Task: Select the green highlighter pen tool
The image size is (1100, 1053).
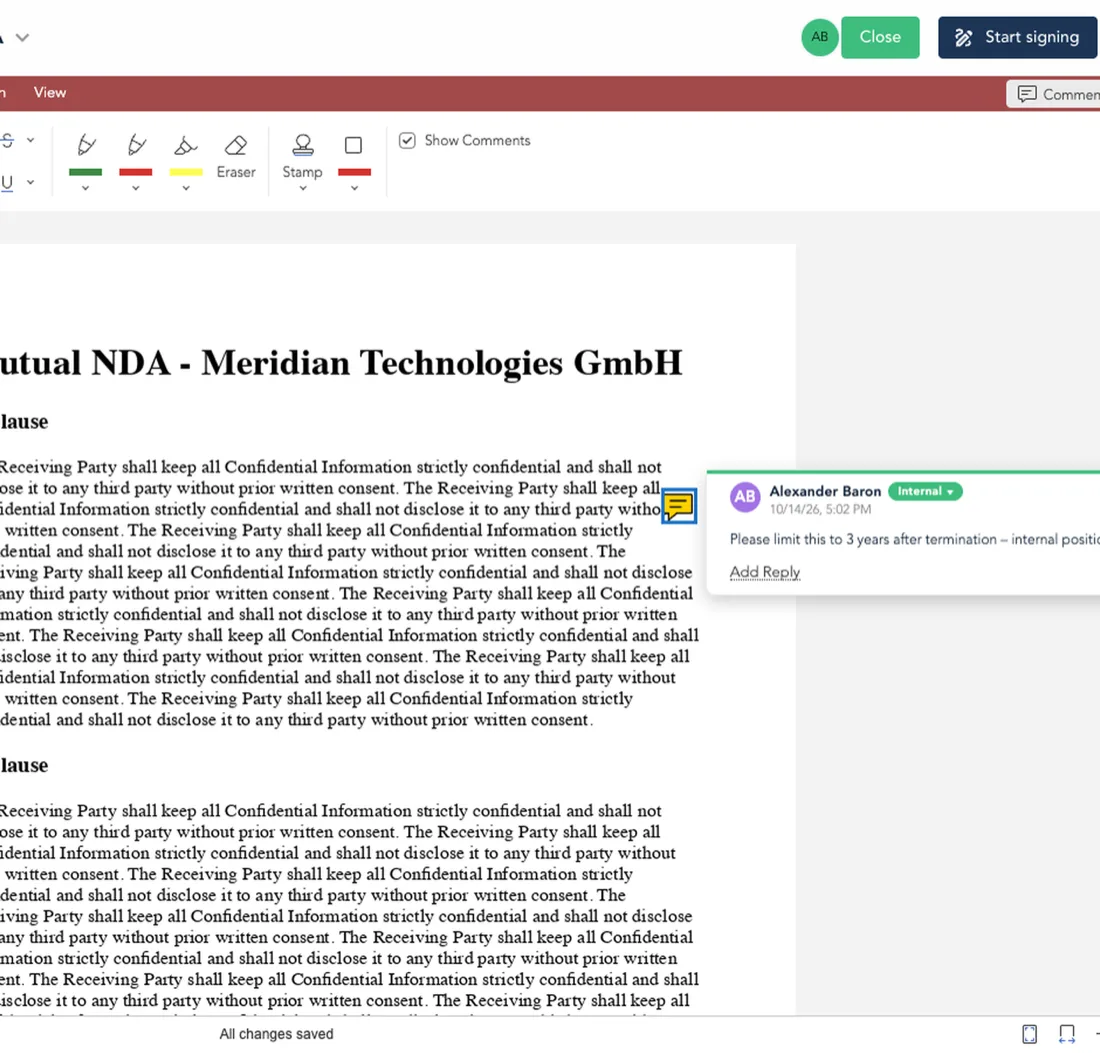Action: [x=86, y=145]
